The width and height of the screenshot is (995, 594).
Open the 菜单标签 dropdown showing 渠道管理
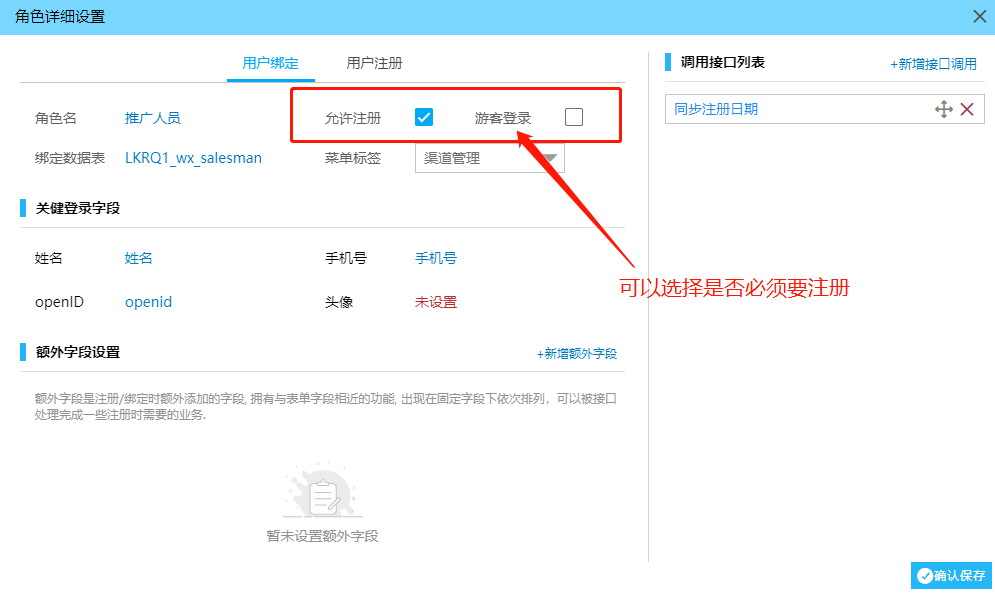489,158
